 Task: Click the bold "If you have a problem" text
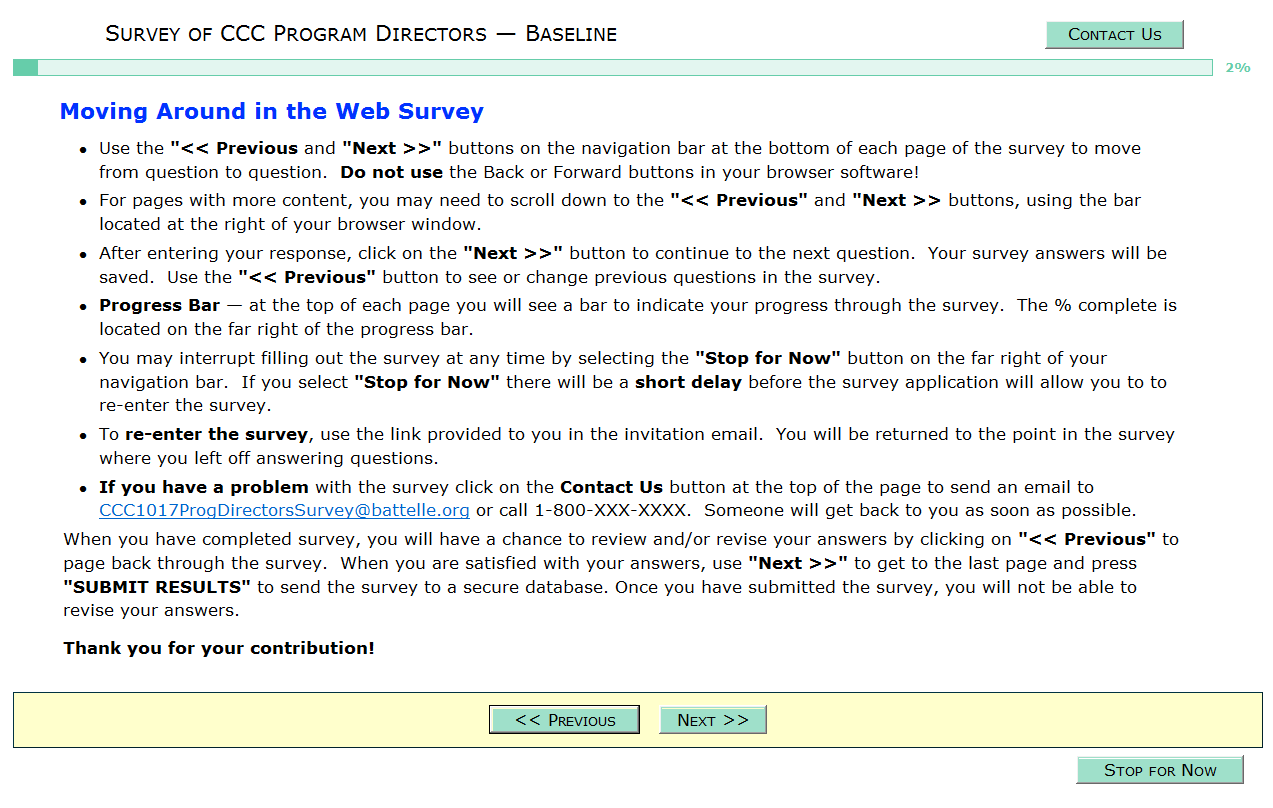[x=204, y=487]
